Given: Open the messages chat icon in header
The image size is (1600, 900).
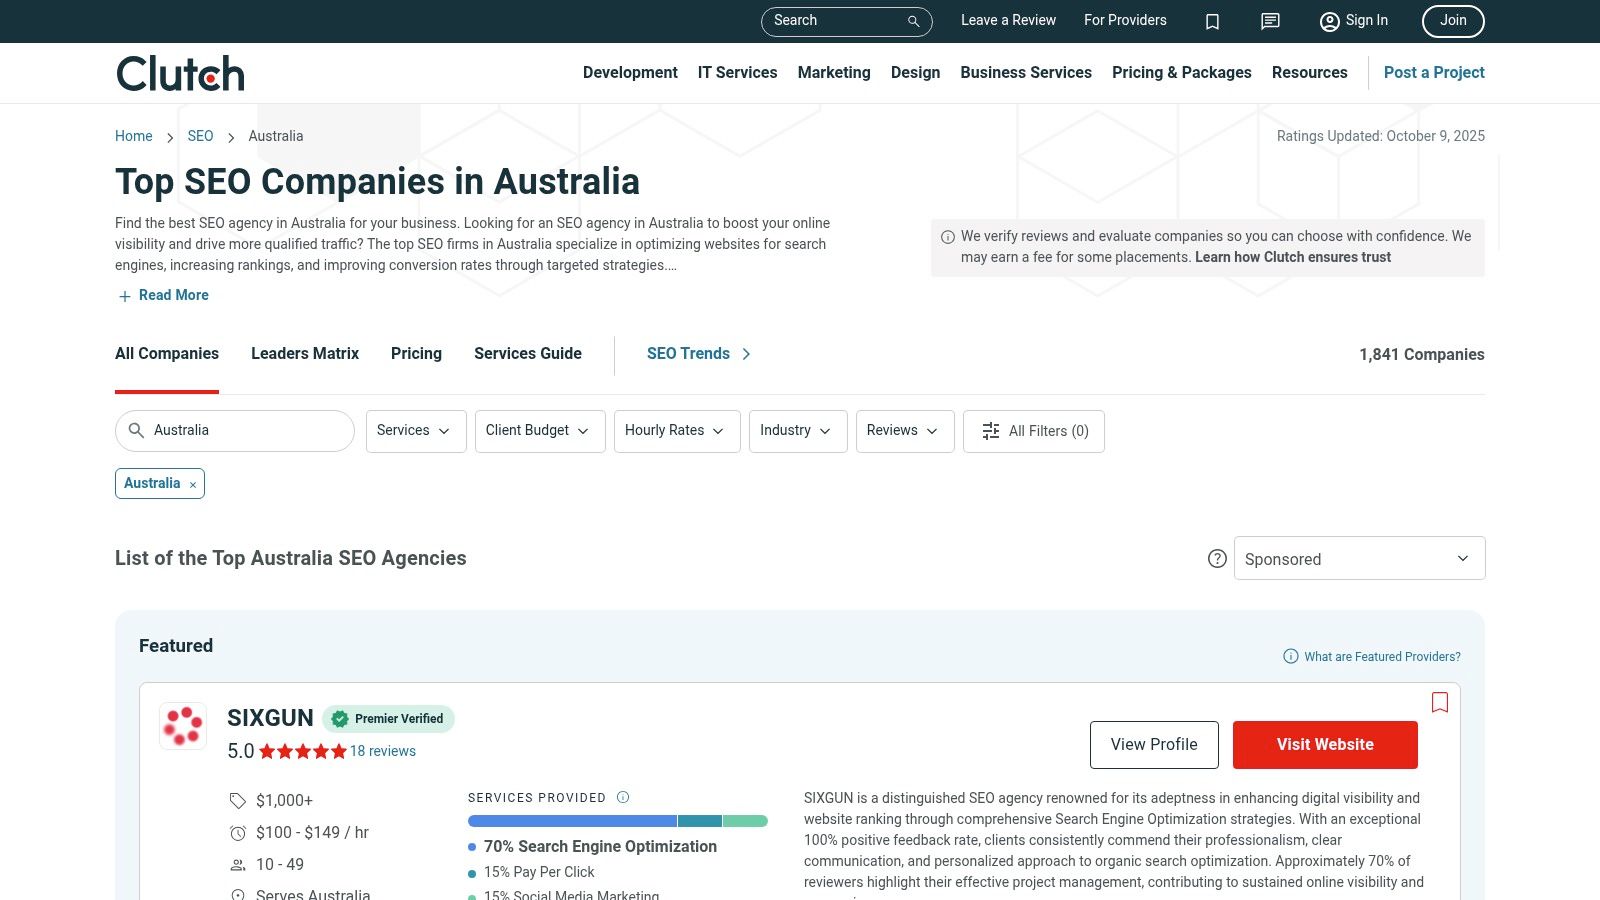Looking at the screenshot, I should click(1270, 21).
